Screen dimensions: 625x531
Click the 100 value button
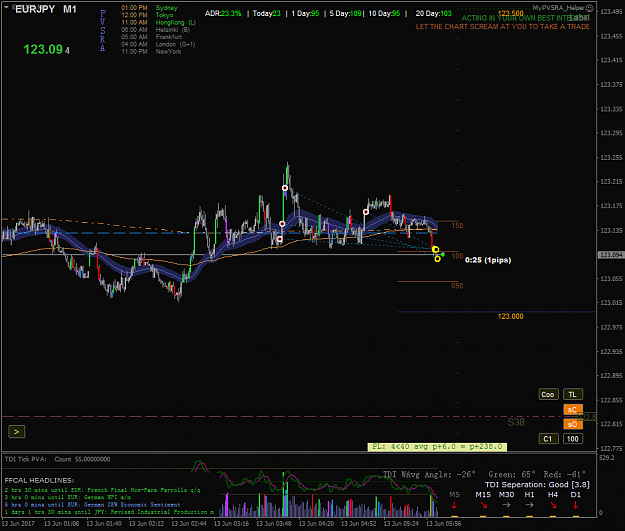coord(573,439)
